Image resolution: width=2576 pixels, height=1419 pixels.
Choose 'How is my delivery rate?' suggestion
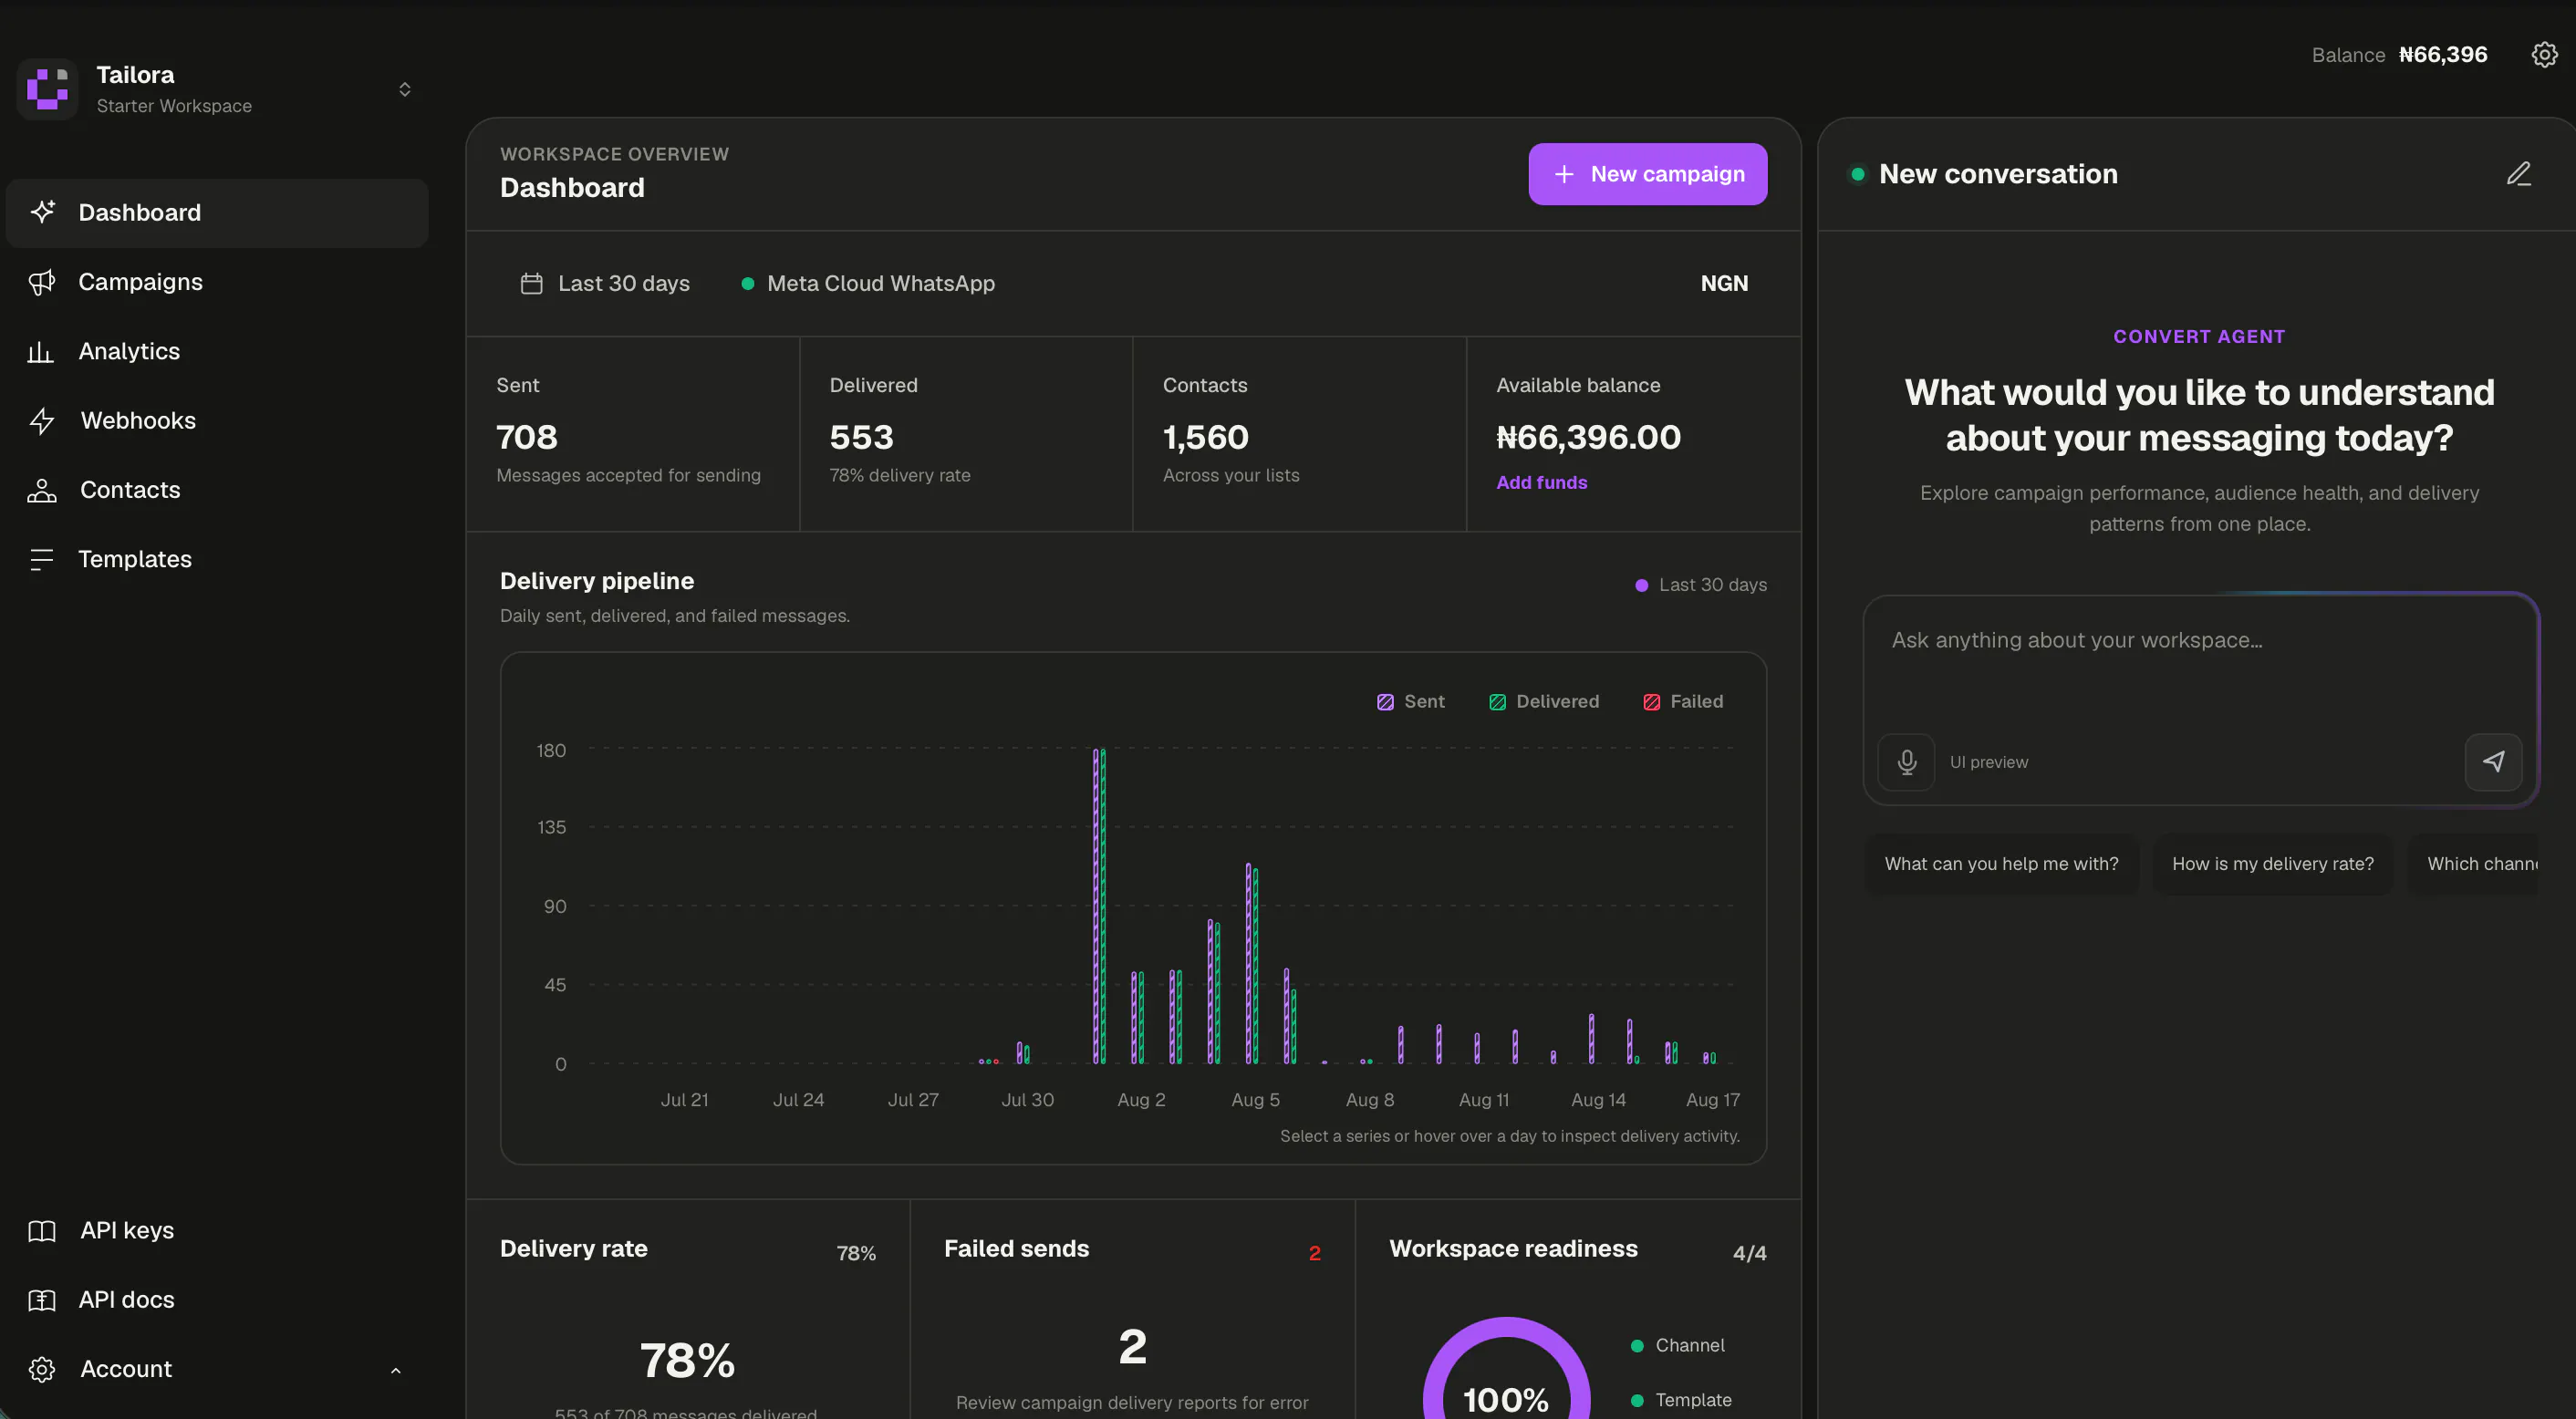pyautogui.click(x=2272, y=864)
